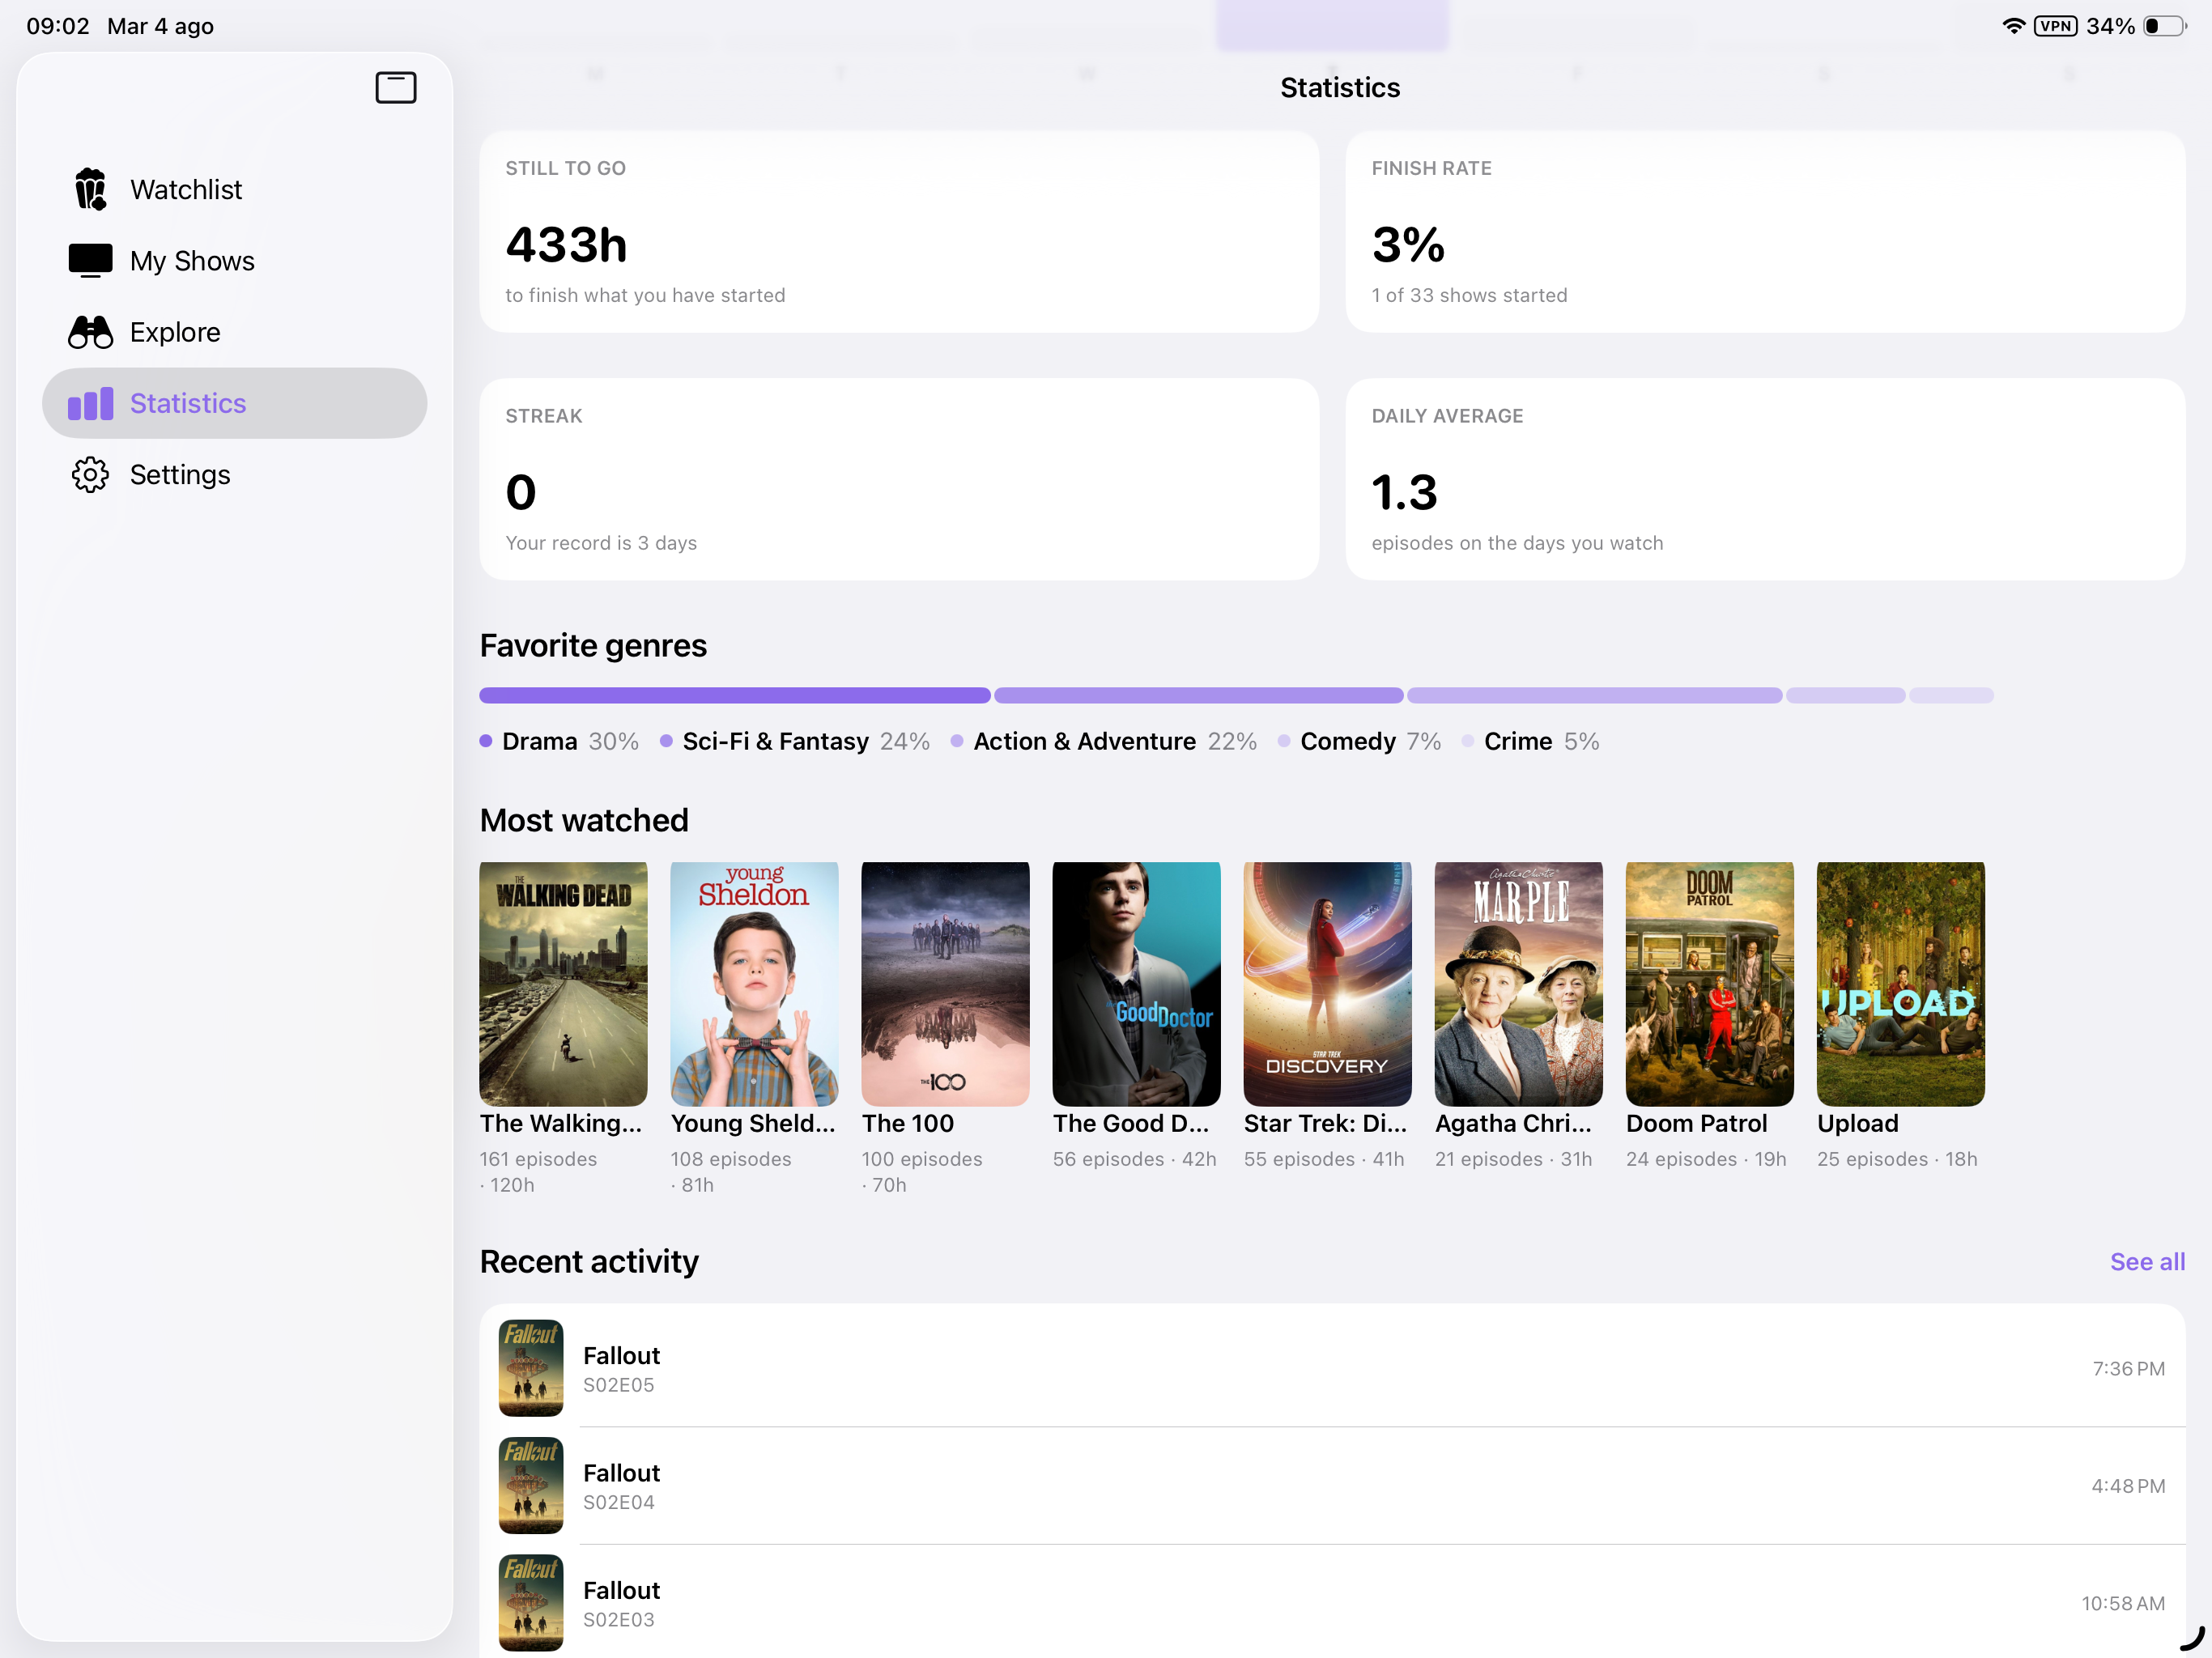Click the Fallout S02E05 thumbnail
This screenshot has width=2212, height=1658.
point(531,1368)
